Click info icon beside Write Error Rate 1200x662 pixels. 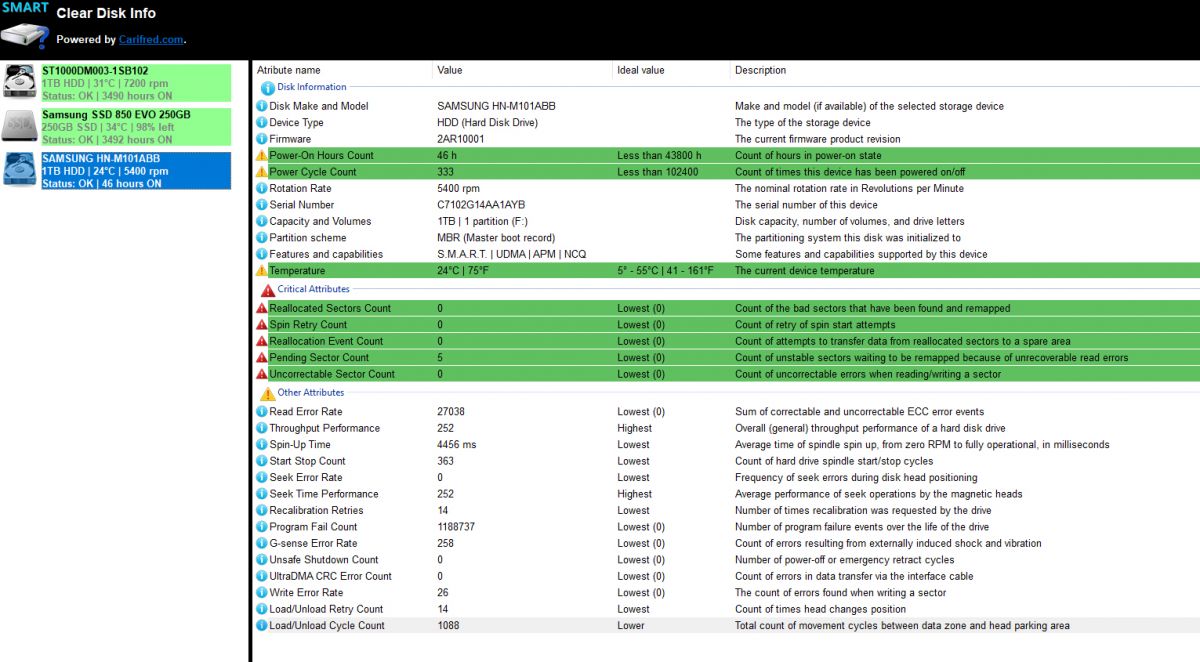click(x=262, y=593)
